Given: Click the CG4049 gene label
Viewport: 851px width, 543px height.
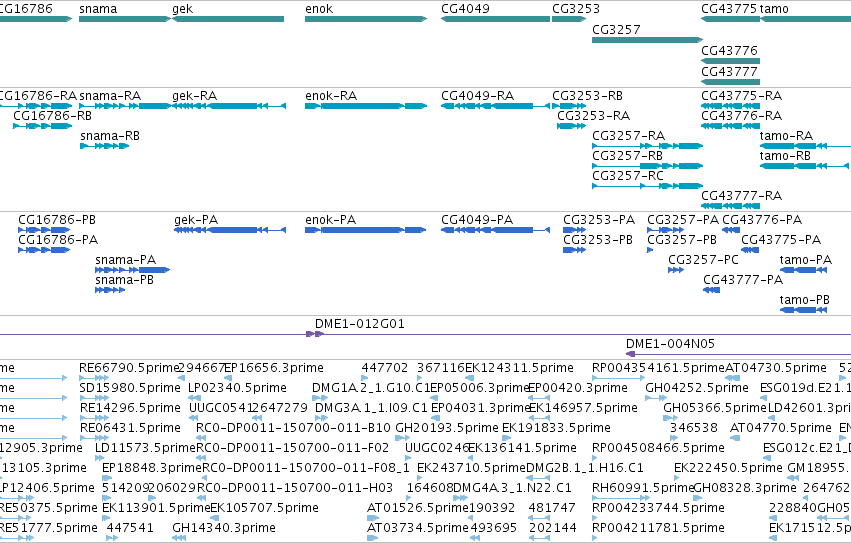Looking at the screenshot, I should tap(465, 9).
